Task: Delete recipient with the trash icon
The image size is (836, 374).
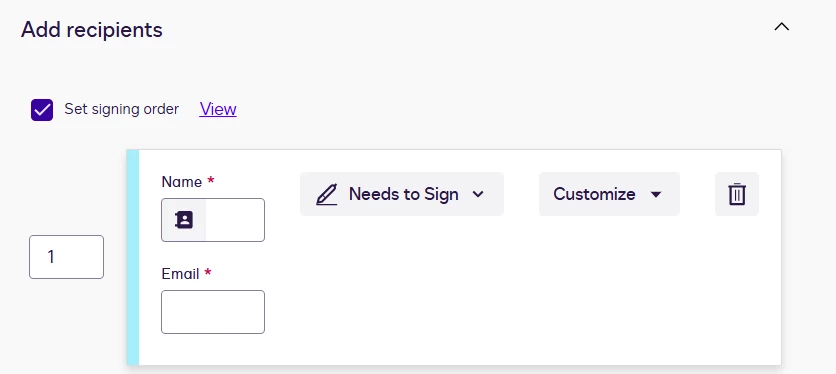Action: (737, 194)
